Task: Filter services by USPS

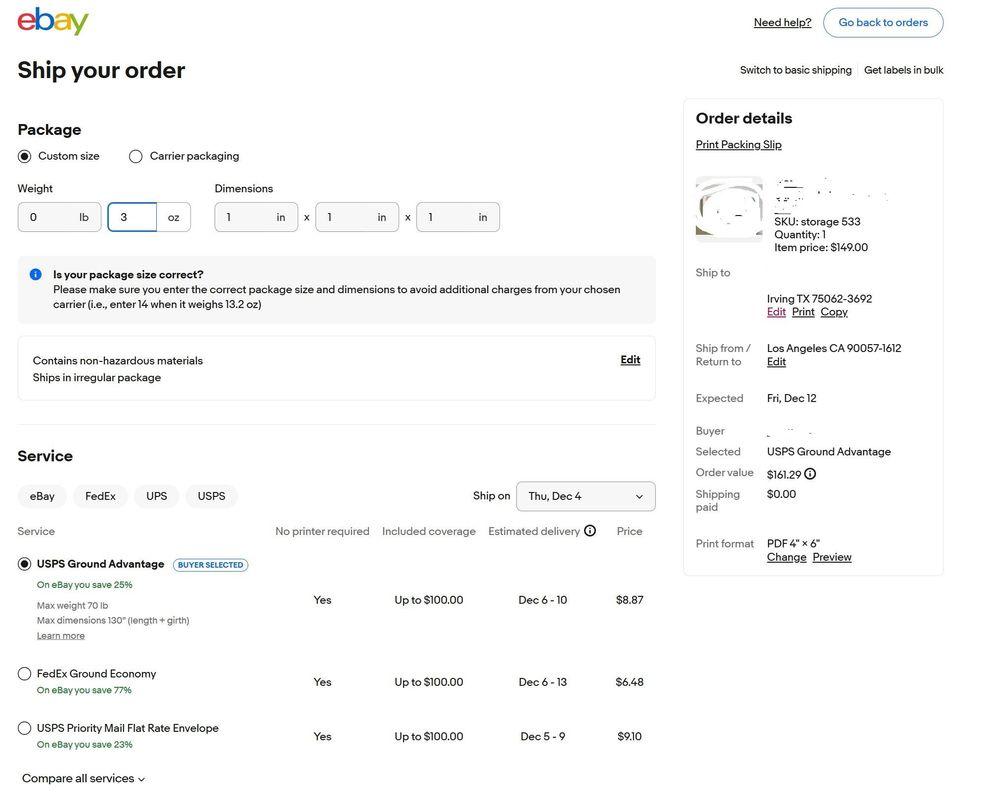Action: pos(212,496)
